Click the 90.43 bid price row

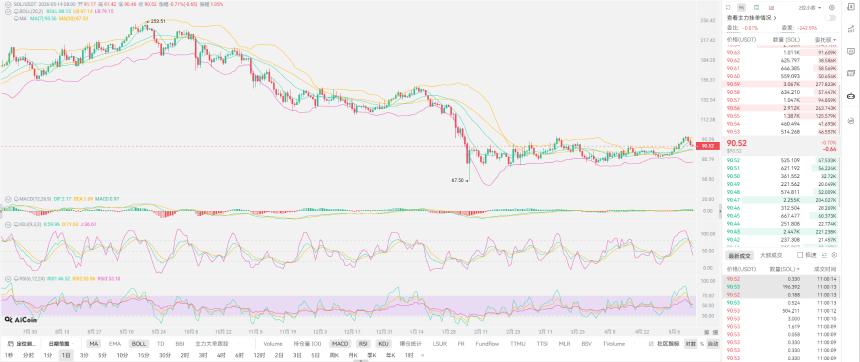pos(782,232)
